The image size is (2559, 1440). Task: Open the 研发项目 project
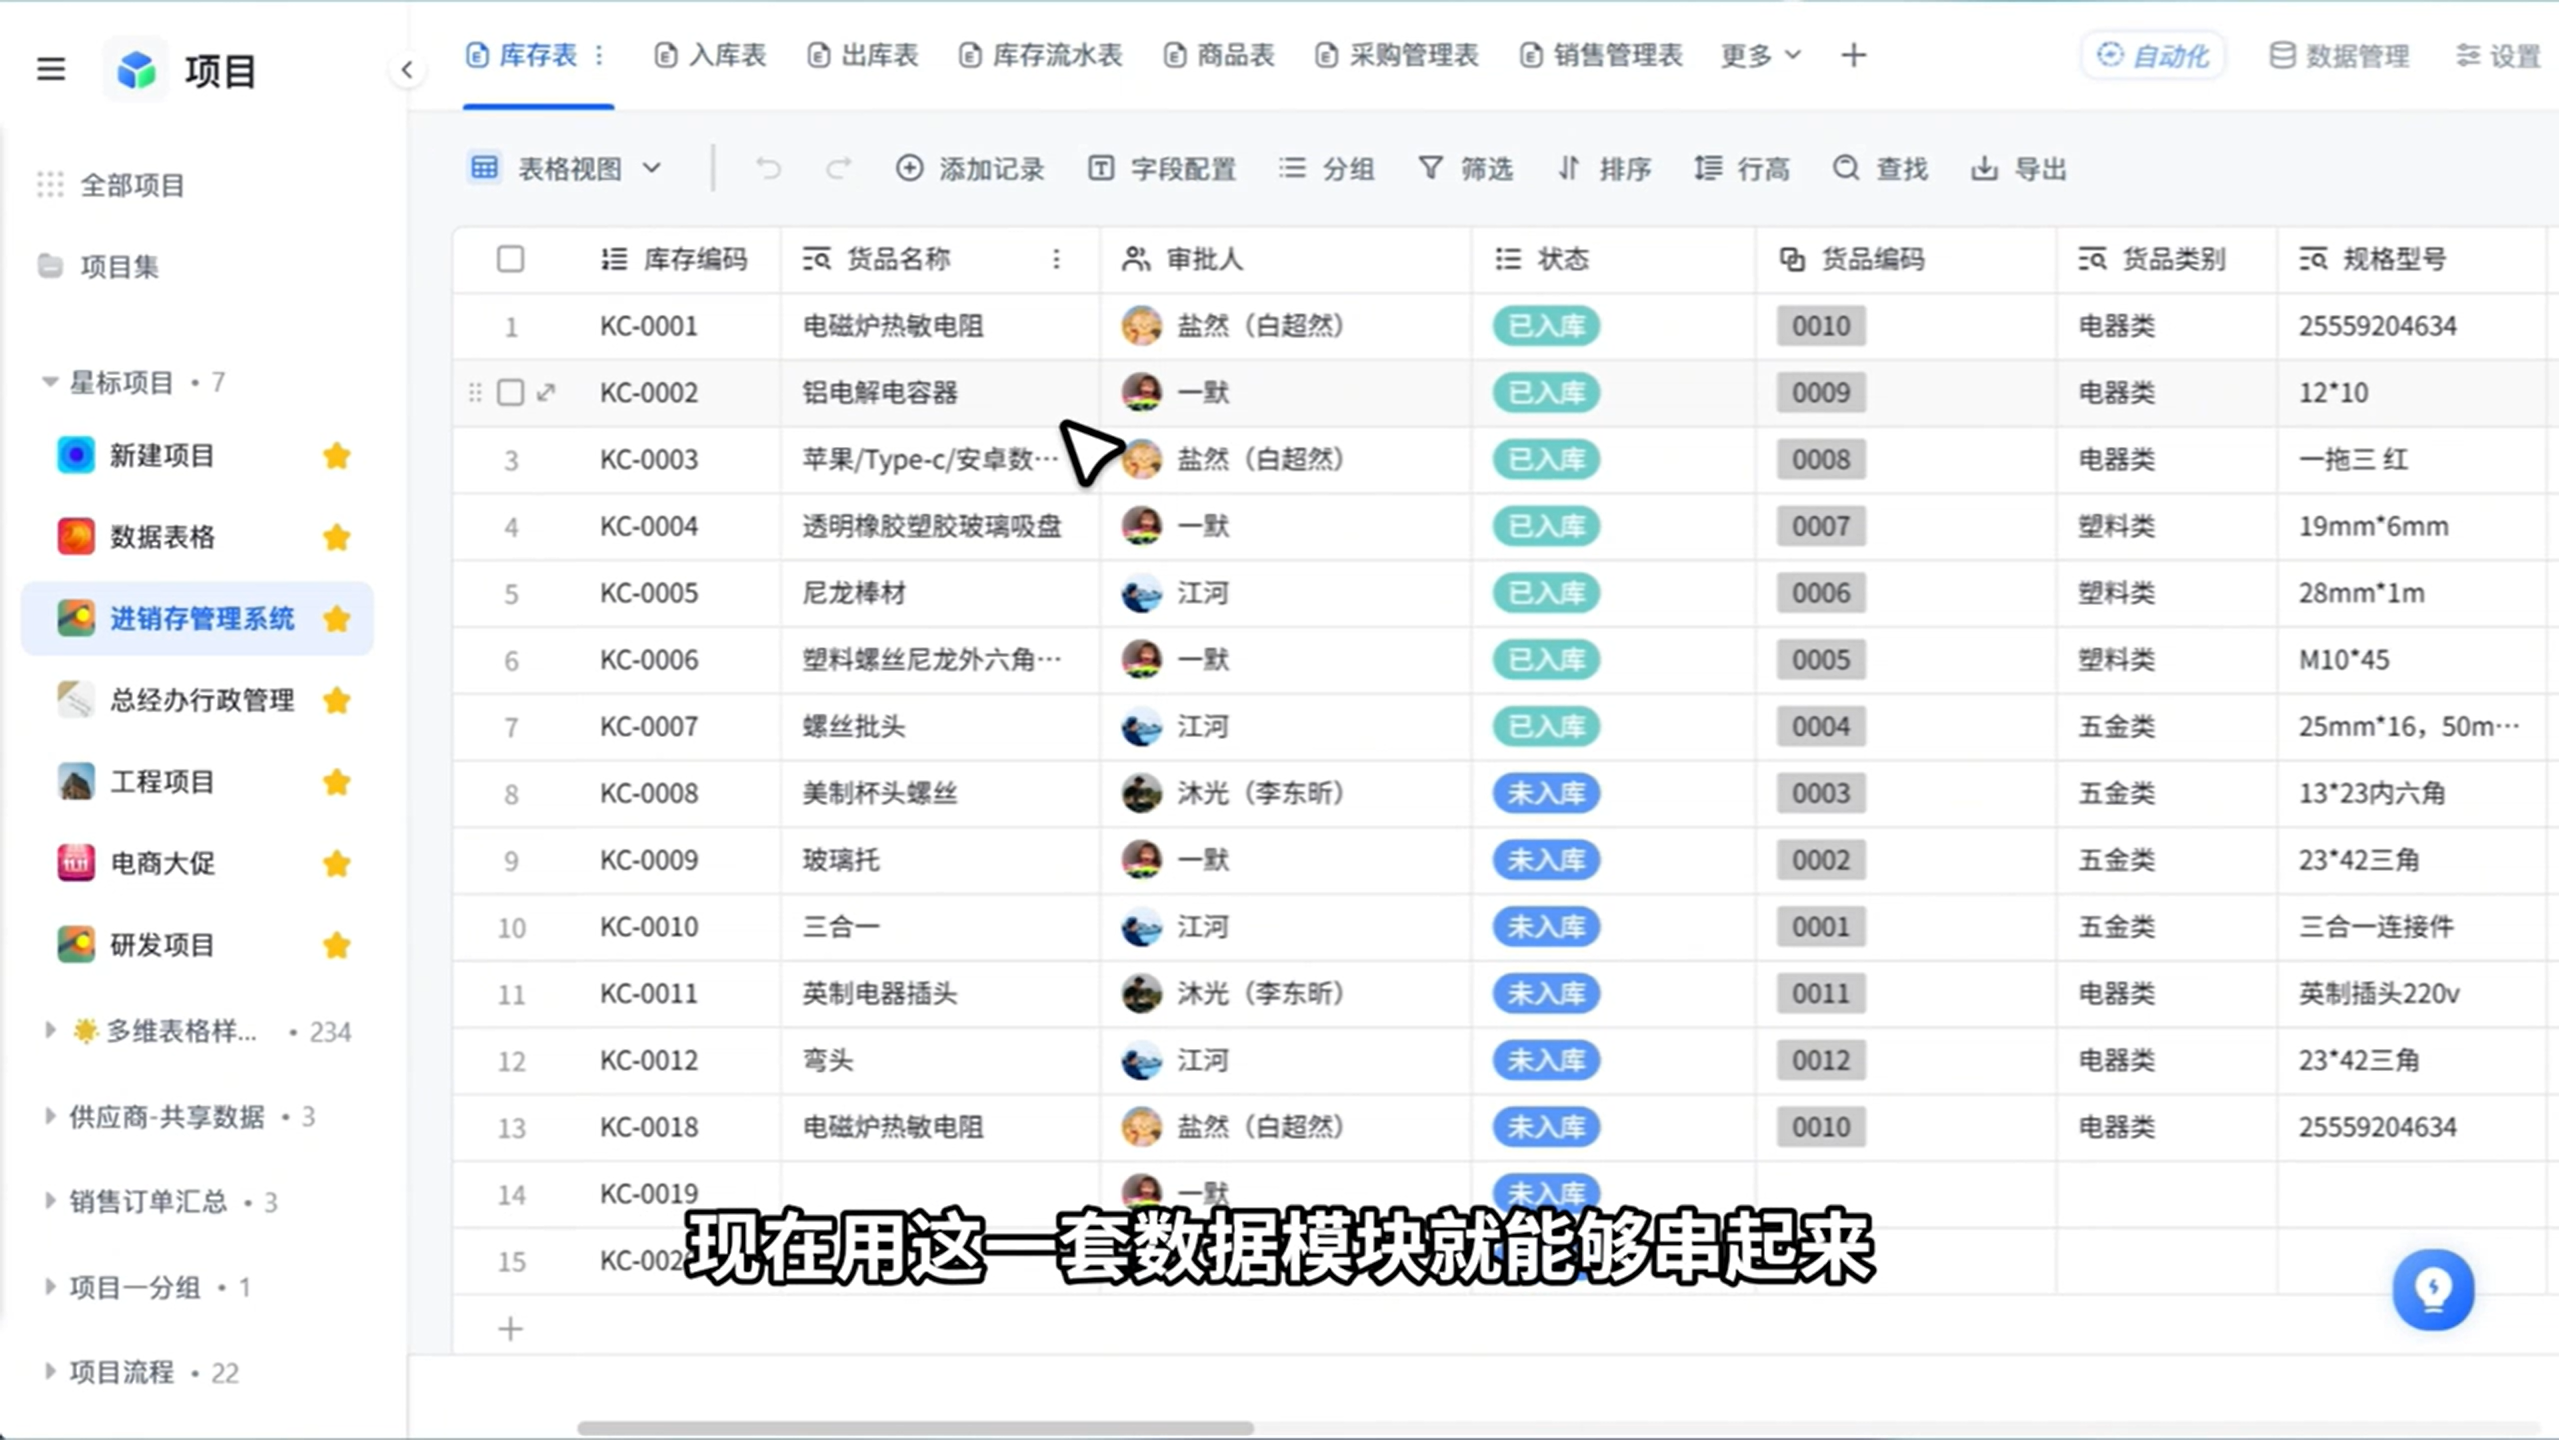162,945
